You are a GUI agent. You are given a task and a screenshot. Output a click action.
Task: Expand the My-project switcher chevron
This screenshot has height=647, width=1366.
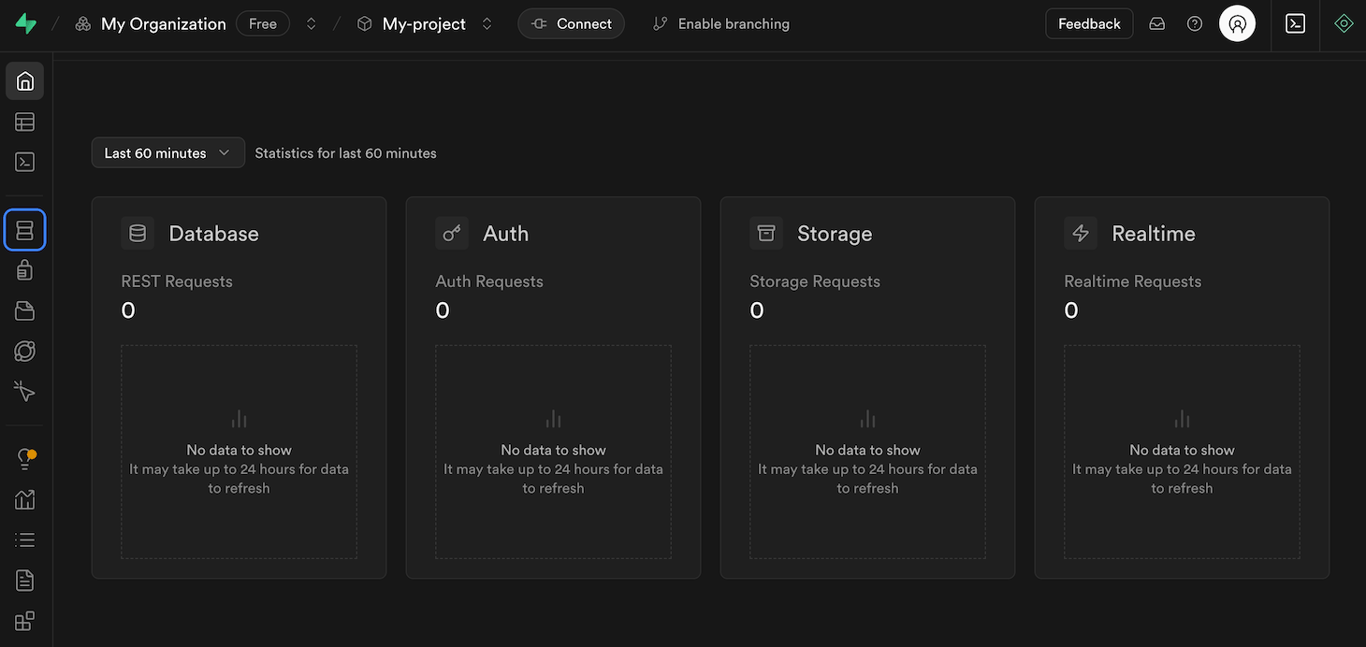point(486,22)
